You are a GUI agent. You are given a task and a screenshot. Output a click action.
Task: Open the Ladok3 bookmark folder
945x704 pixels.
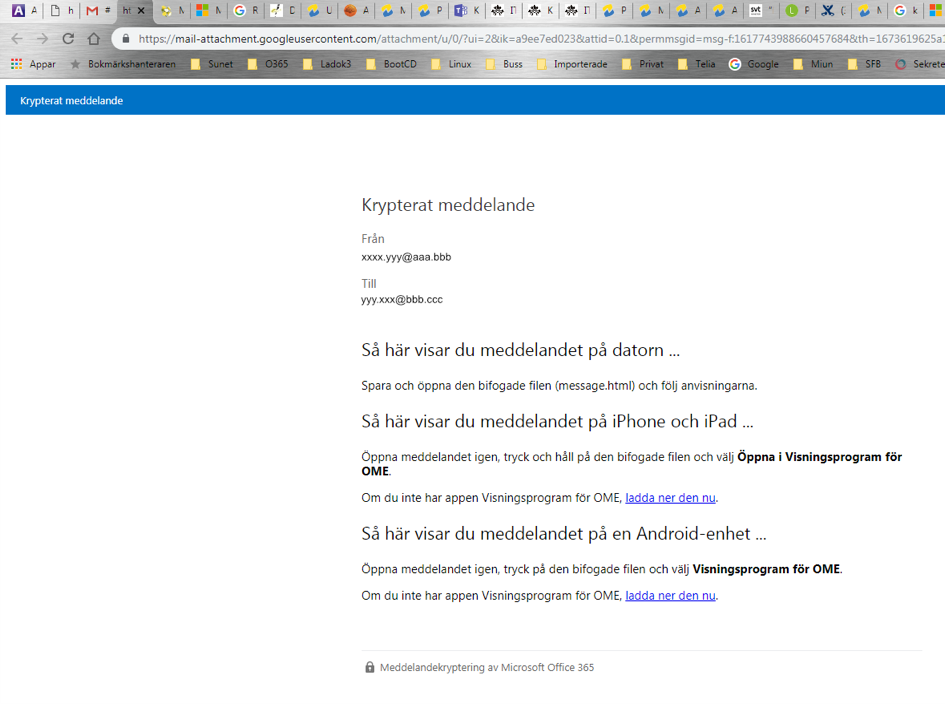327,64
